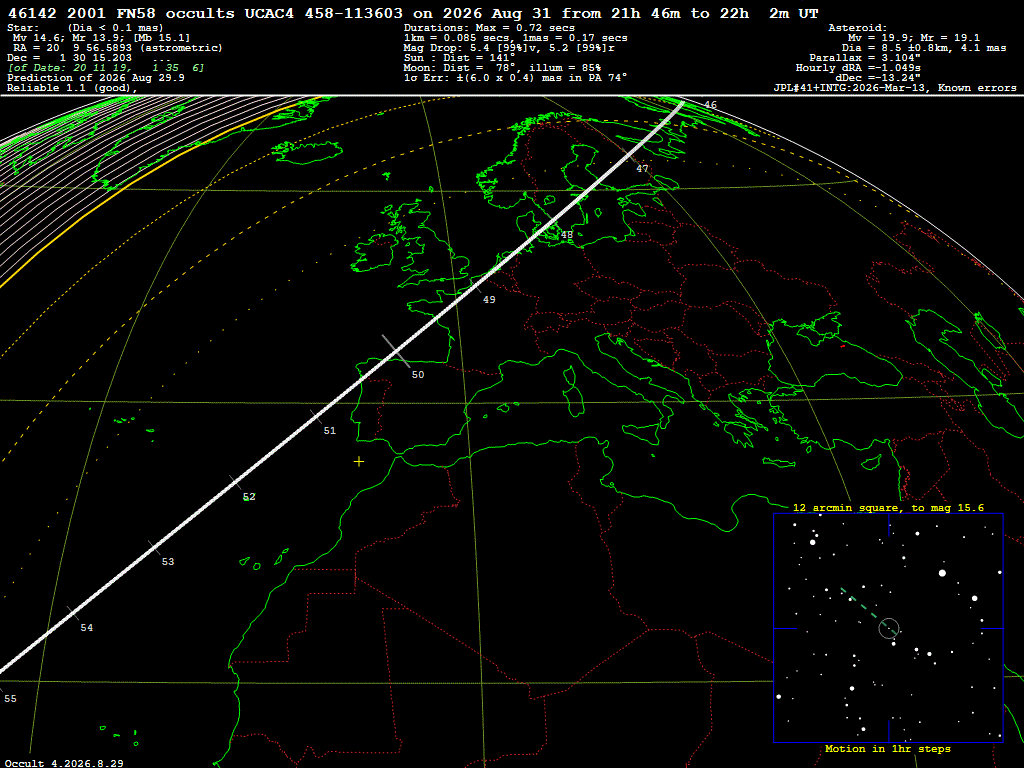Click the brightest star in the finder chart

coord(942,573)
